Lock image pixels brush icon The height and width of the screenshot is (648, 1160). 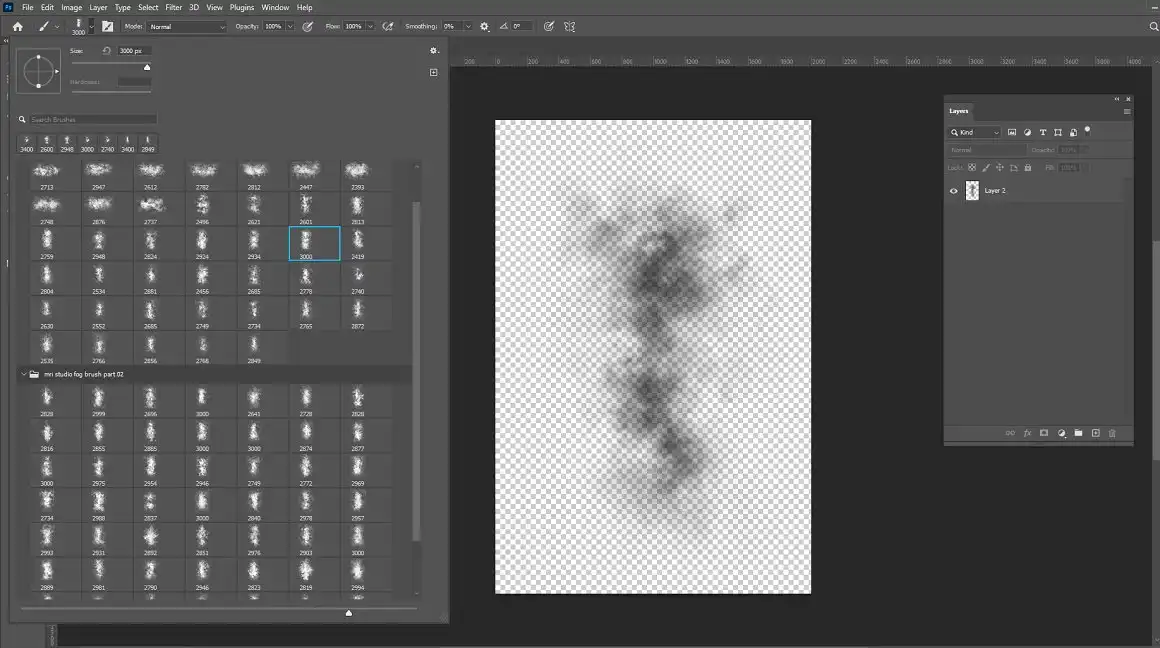986,168
